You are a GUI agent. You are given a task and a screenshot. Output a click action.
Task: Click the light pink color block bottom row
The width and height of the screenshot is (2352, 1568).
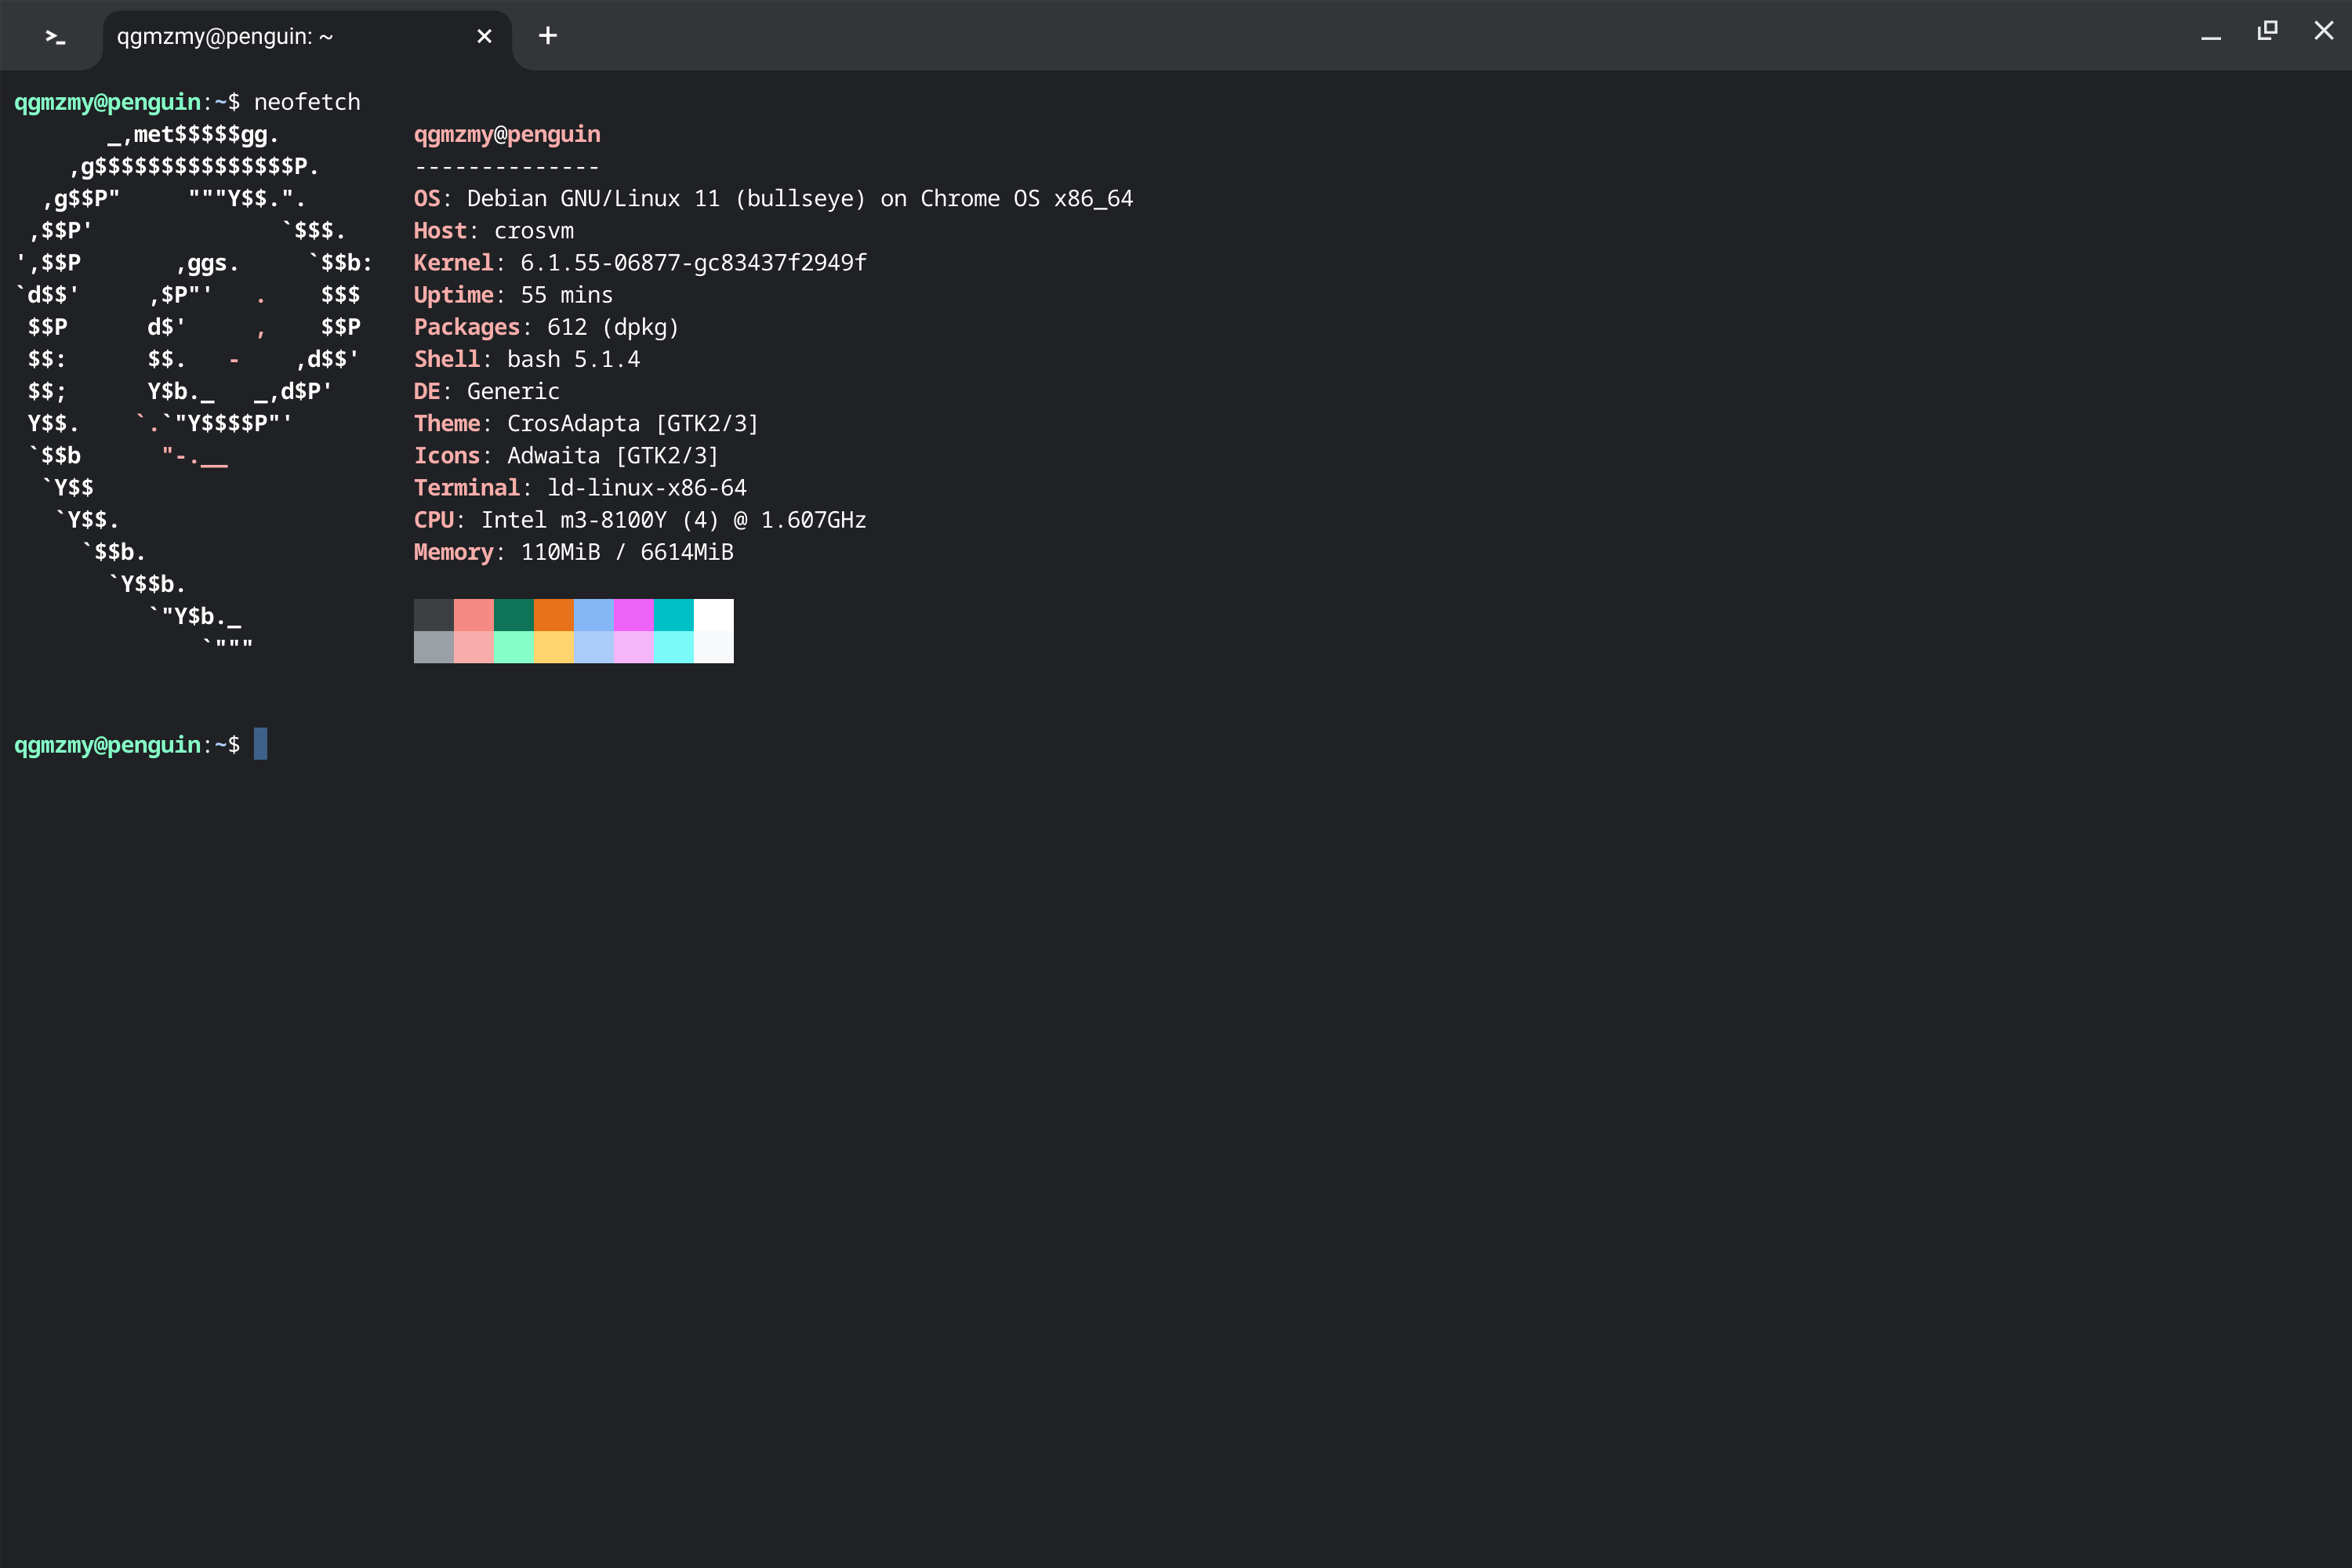pos(474,647)
